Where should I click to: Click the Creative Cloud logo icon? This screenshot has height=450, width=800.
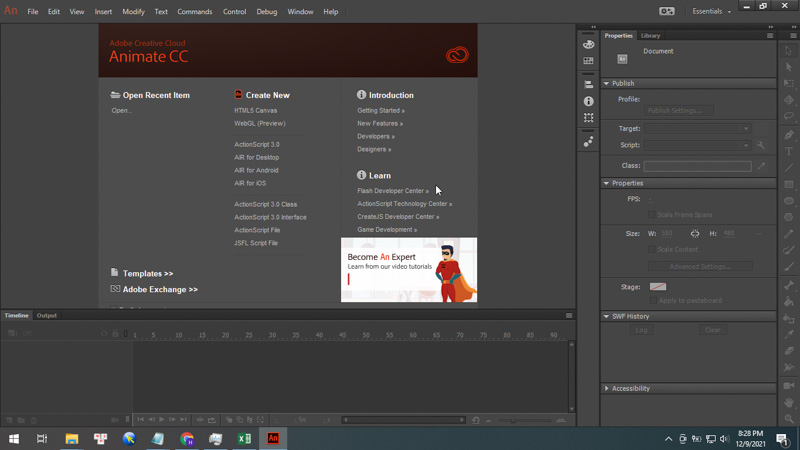point(457,55)
